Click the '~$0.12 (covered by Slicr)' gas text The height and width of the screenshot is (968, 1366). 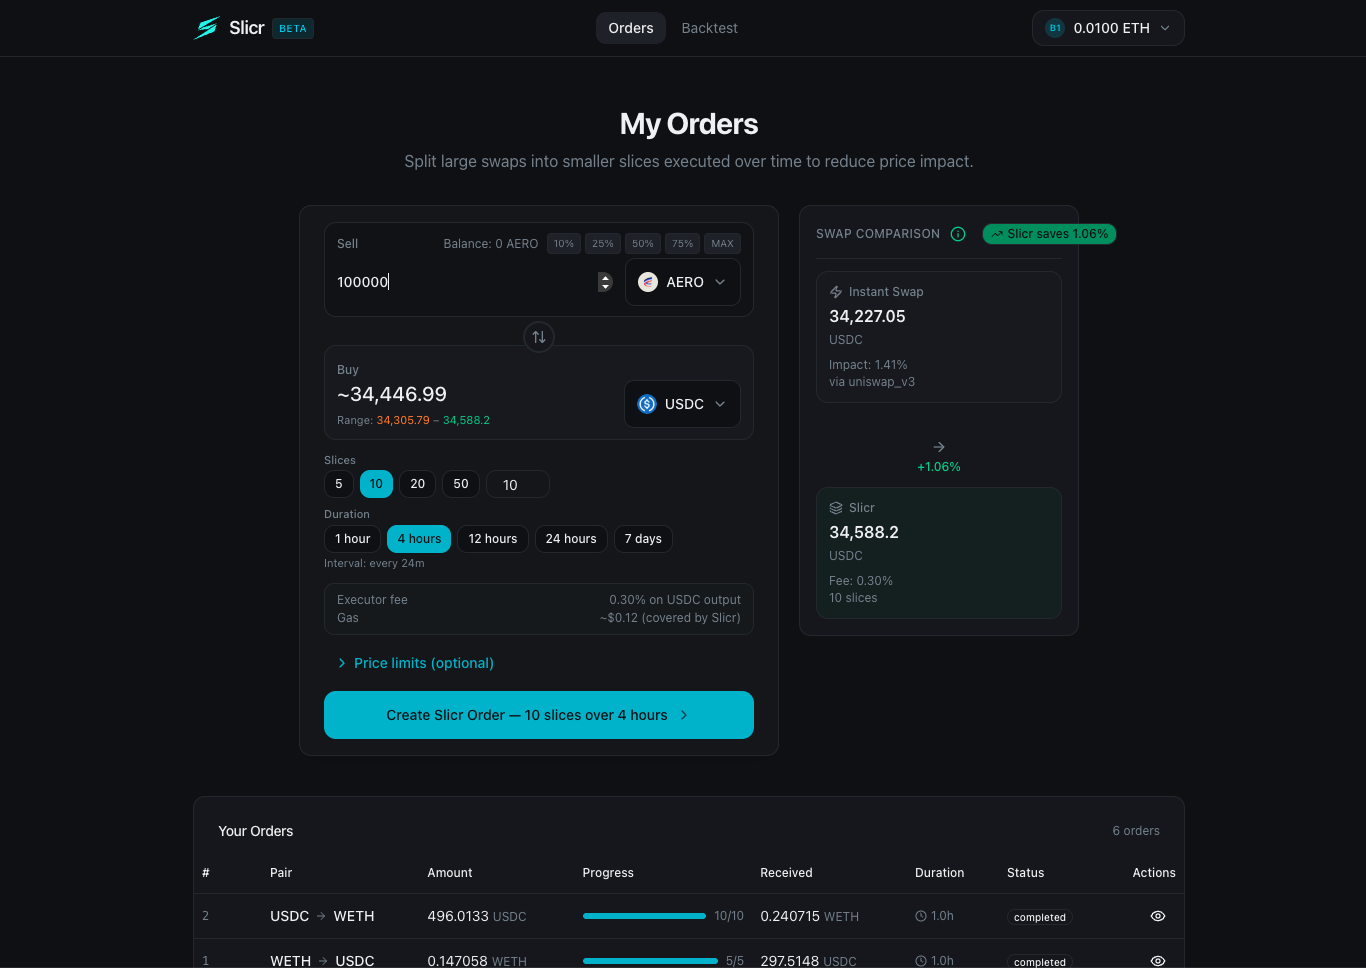670,618
